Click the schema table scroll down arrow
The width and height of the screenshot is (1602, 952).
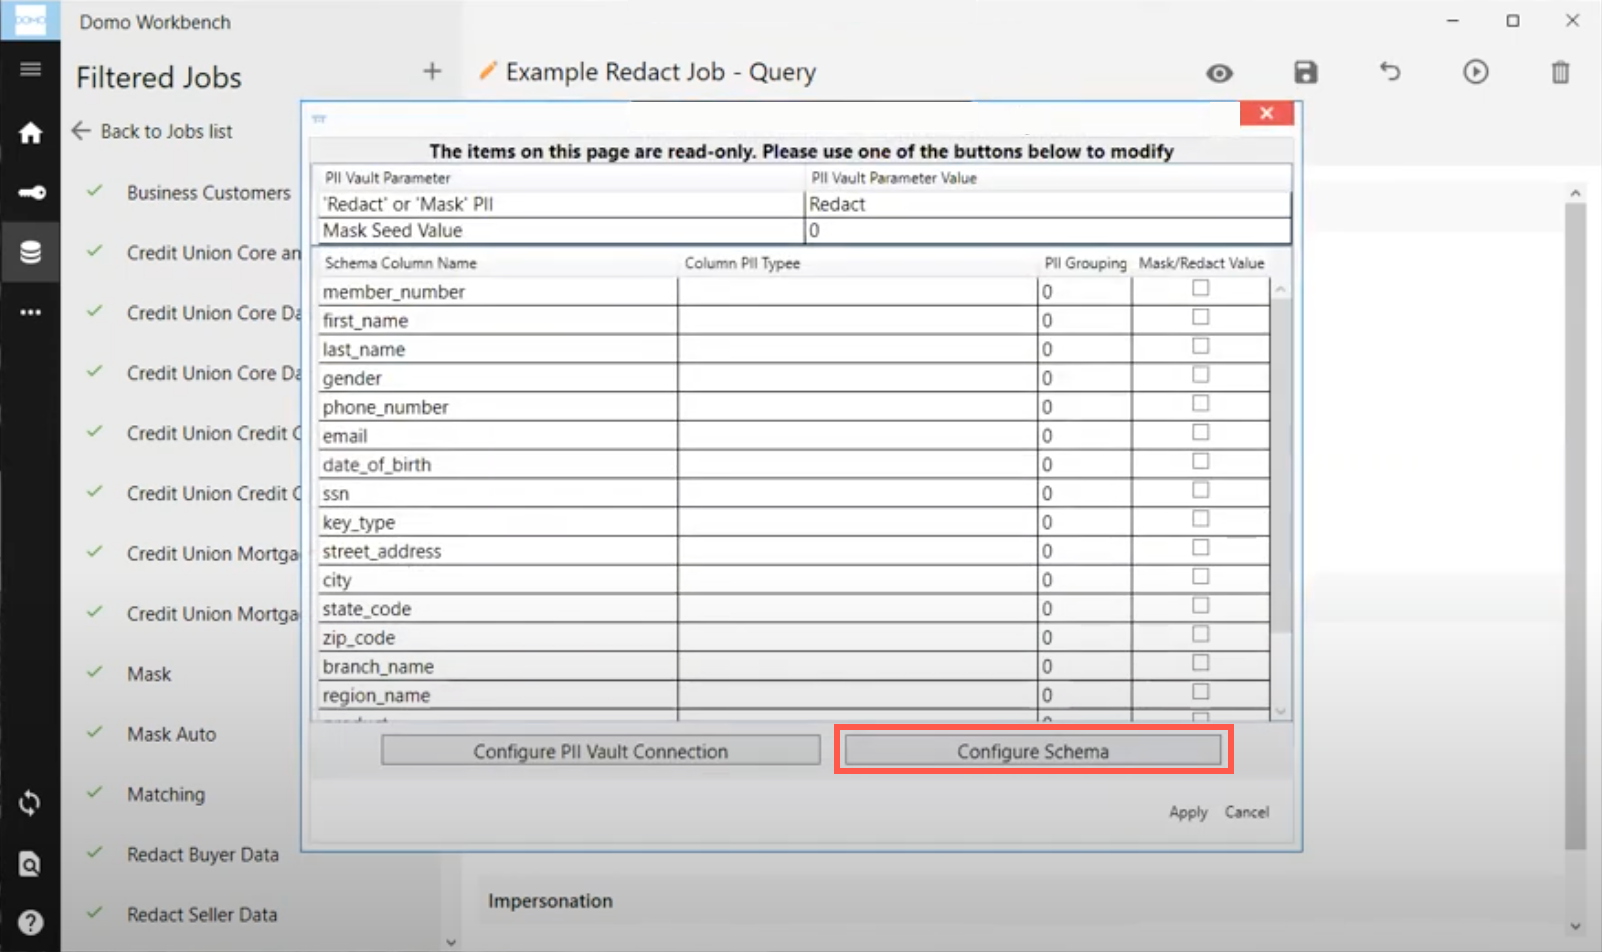tap(1281, 711)
